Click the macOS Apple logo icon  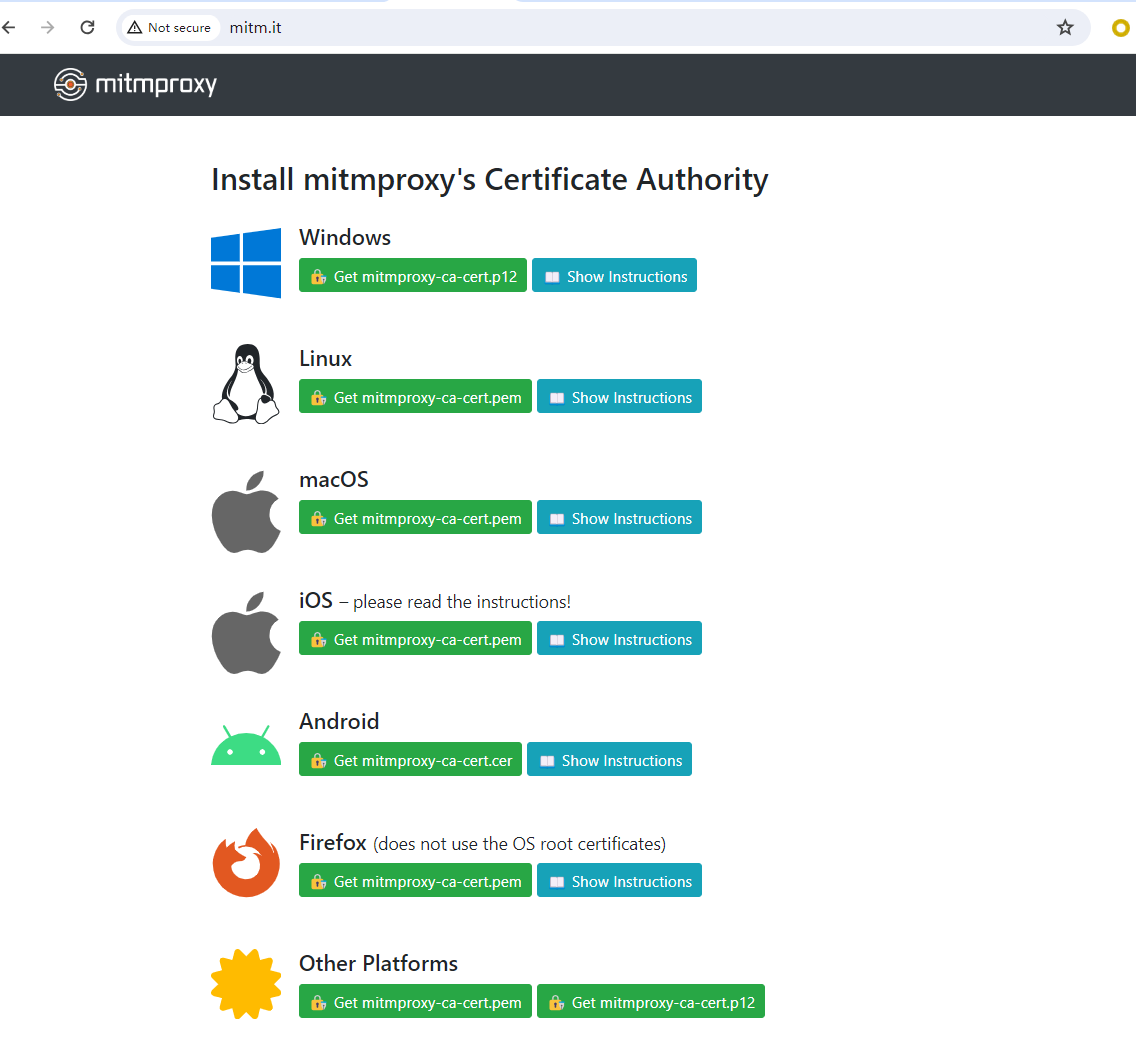[246, 512]
